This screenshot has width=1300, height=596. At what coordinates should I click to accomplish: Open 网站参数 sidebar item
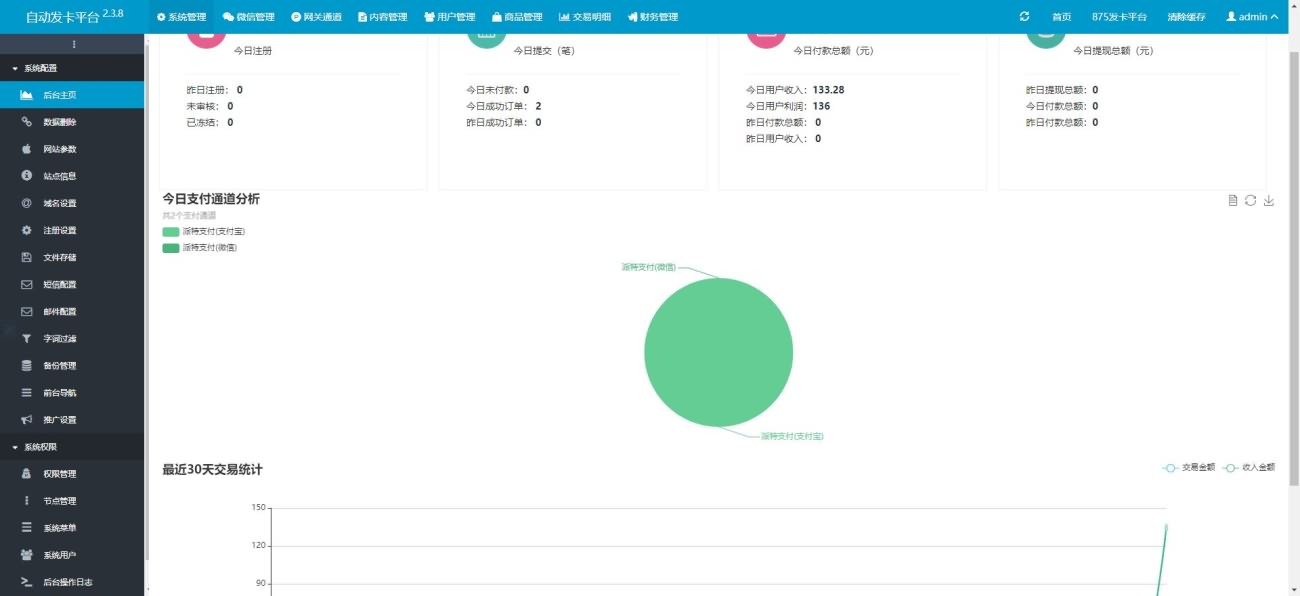click(59, 149)
